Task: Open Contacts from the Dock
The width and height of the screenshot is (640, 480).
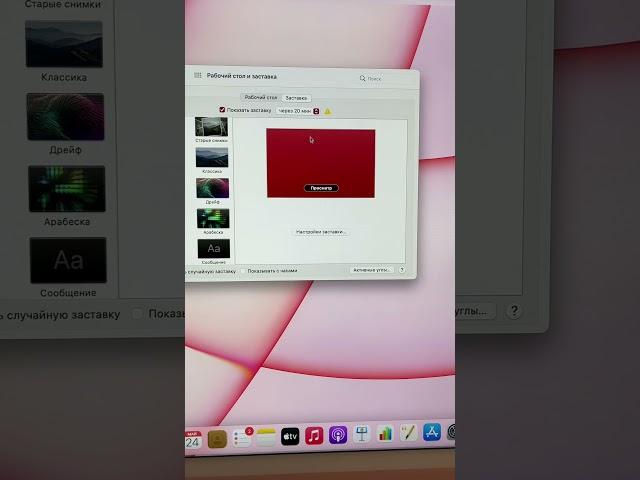Action: click(218, 439)
